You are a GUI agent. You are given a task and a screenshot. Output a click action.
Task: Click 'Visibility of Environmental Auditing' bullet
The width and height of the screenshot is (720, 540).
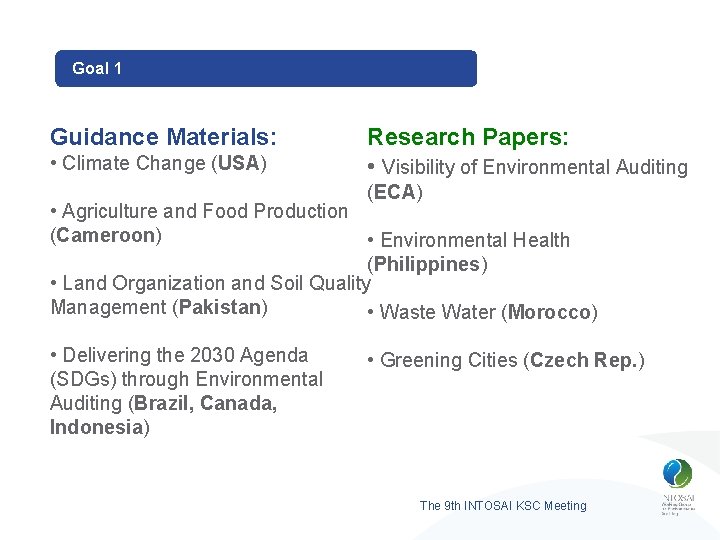(528, 167)
